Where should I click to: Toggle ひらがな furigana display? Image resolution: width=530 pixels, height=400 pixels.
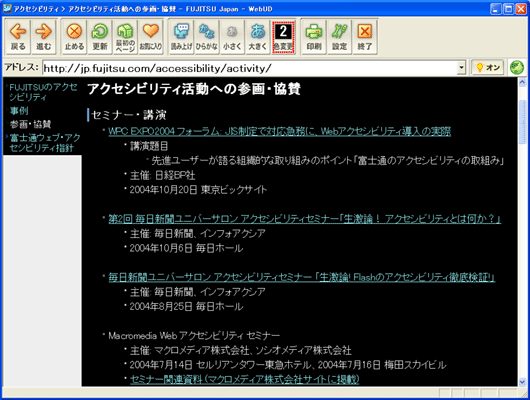click(x=207, y=37)
